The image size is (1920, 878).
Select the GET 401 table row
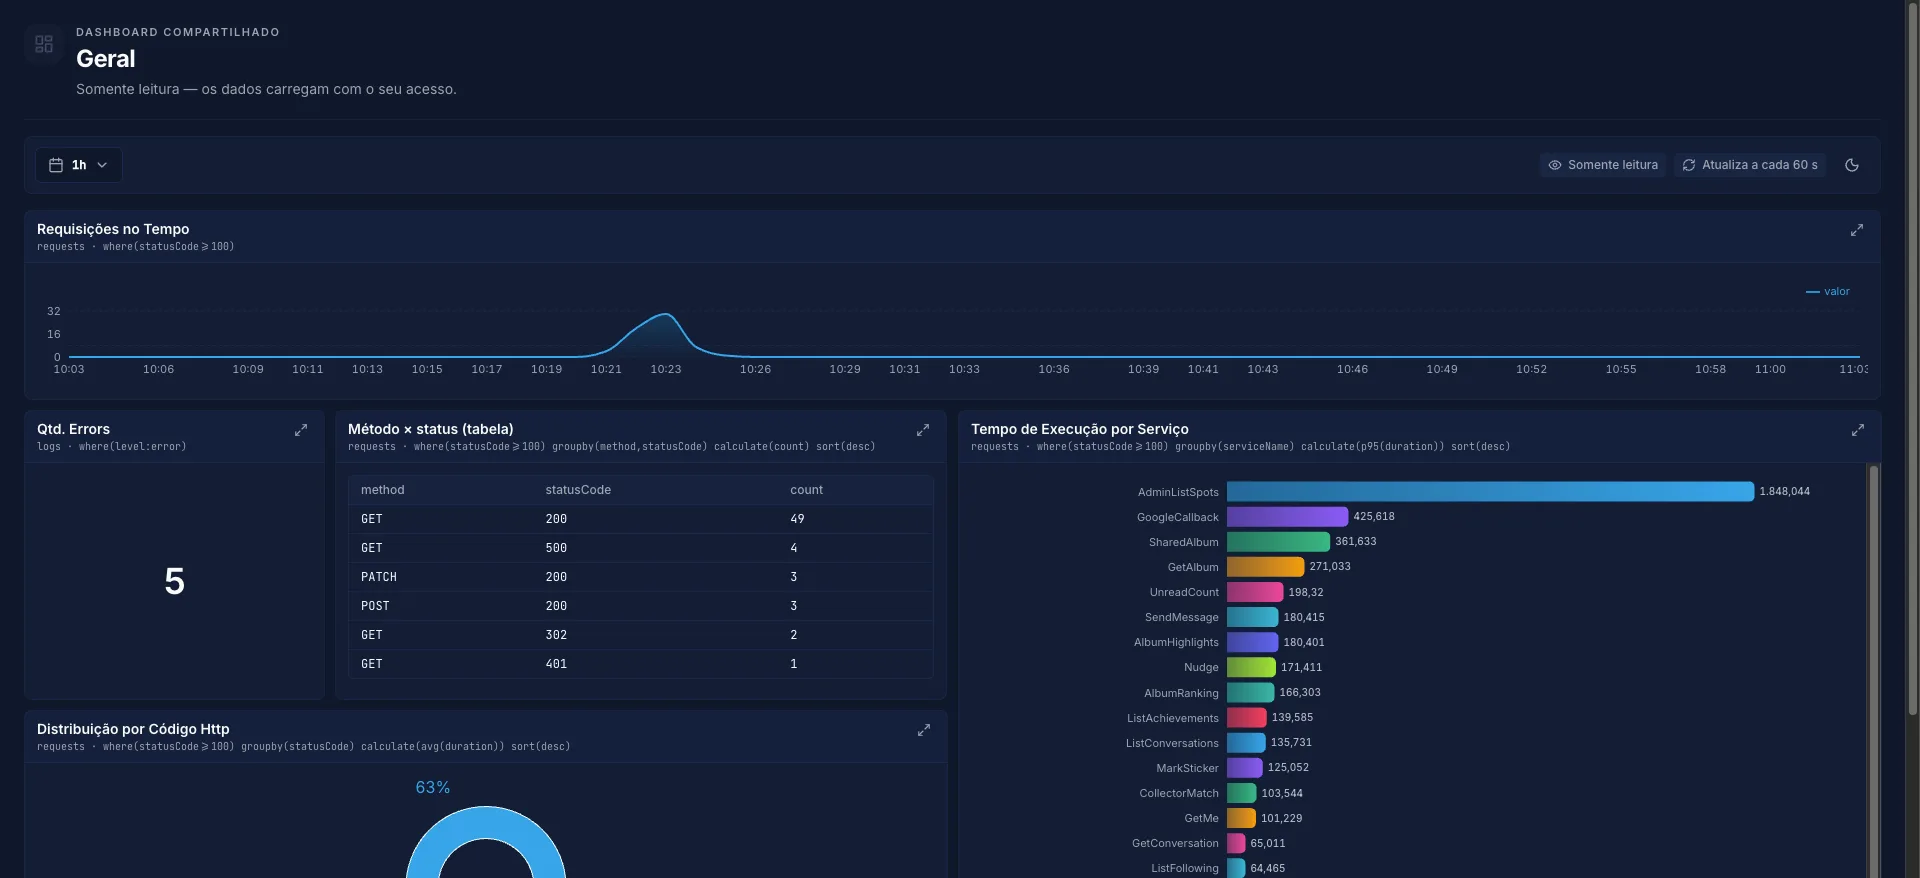pos(640,664)
